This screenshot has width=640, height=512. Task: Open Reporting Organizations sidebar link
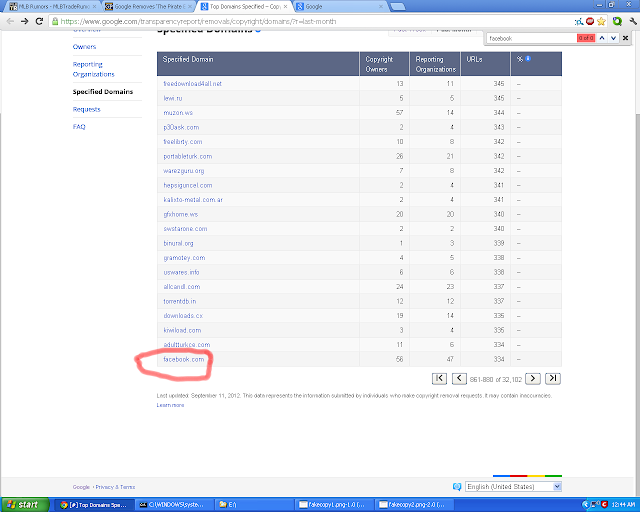[93, 69]
